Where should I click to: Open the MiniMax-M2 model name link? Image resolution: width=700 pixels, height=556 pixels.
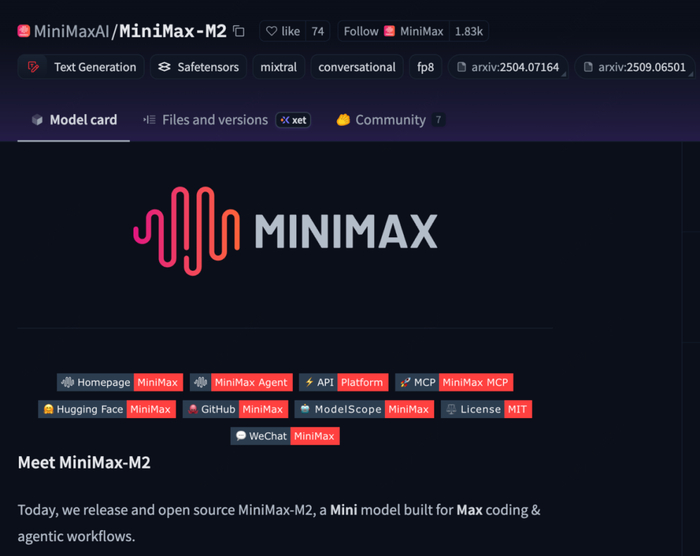[x=173, y=31]
